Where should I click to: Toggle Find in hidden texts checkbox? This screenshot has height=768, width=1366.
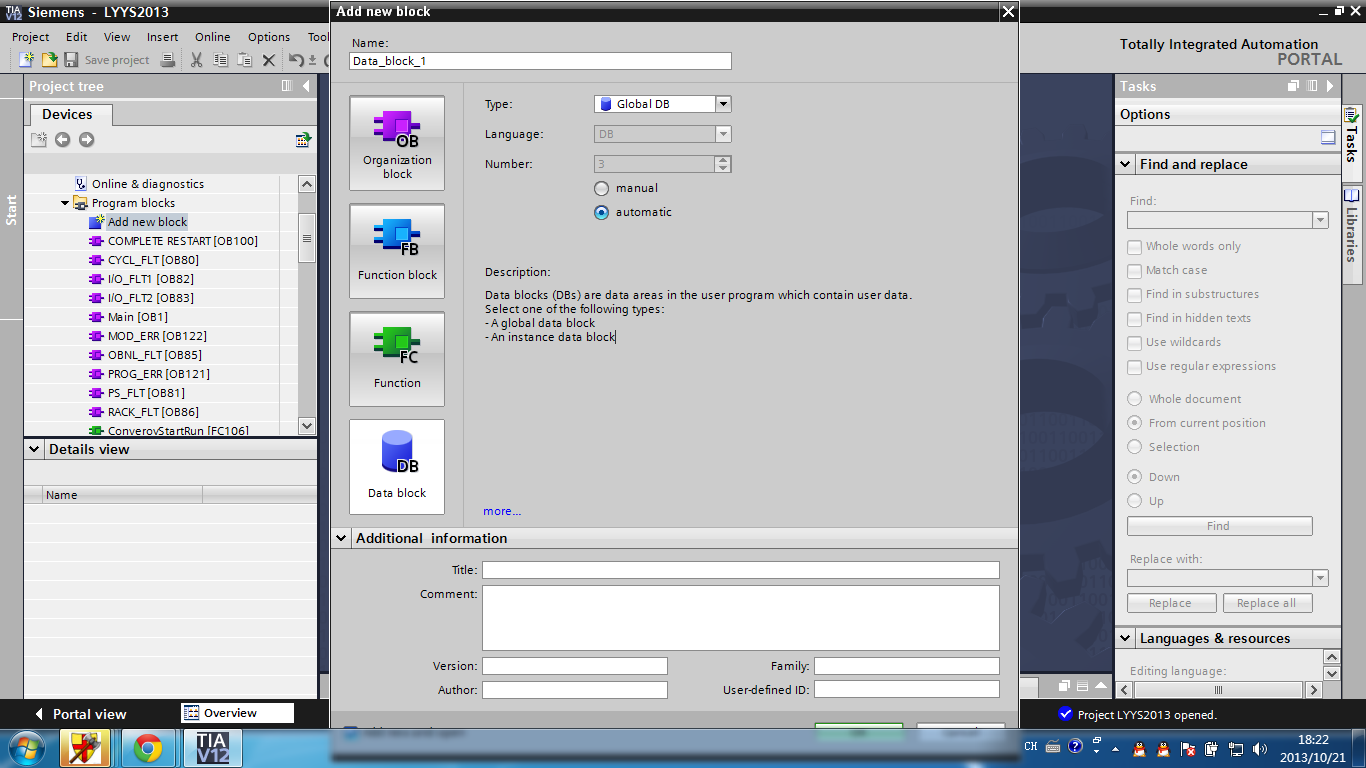pos(1134,318)
